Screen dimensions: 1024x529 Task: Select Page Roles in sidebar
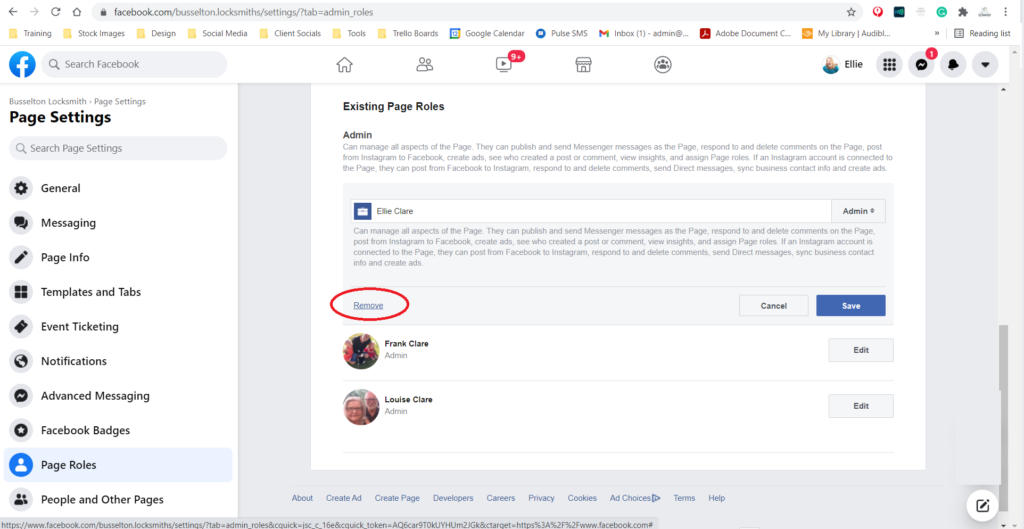coord(118,465)
